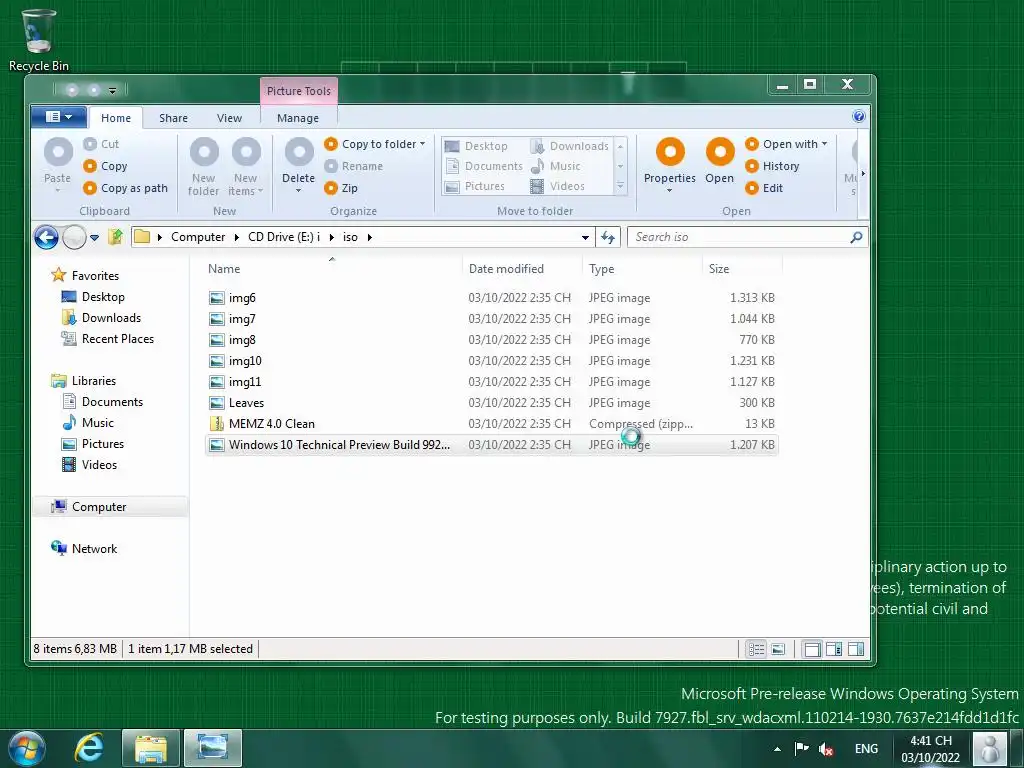The image size is (1024, 768).
Task: Move to Music folder shortcut
Action: (555, 166)
